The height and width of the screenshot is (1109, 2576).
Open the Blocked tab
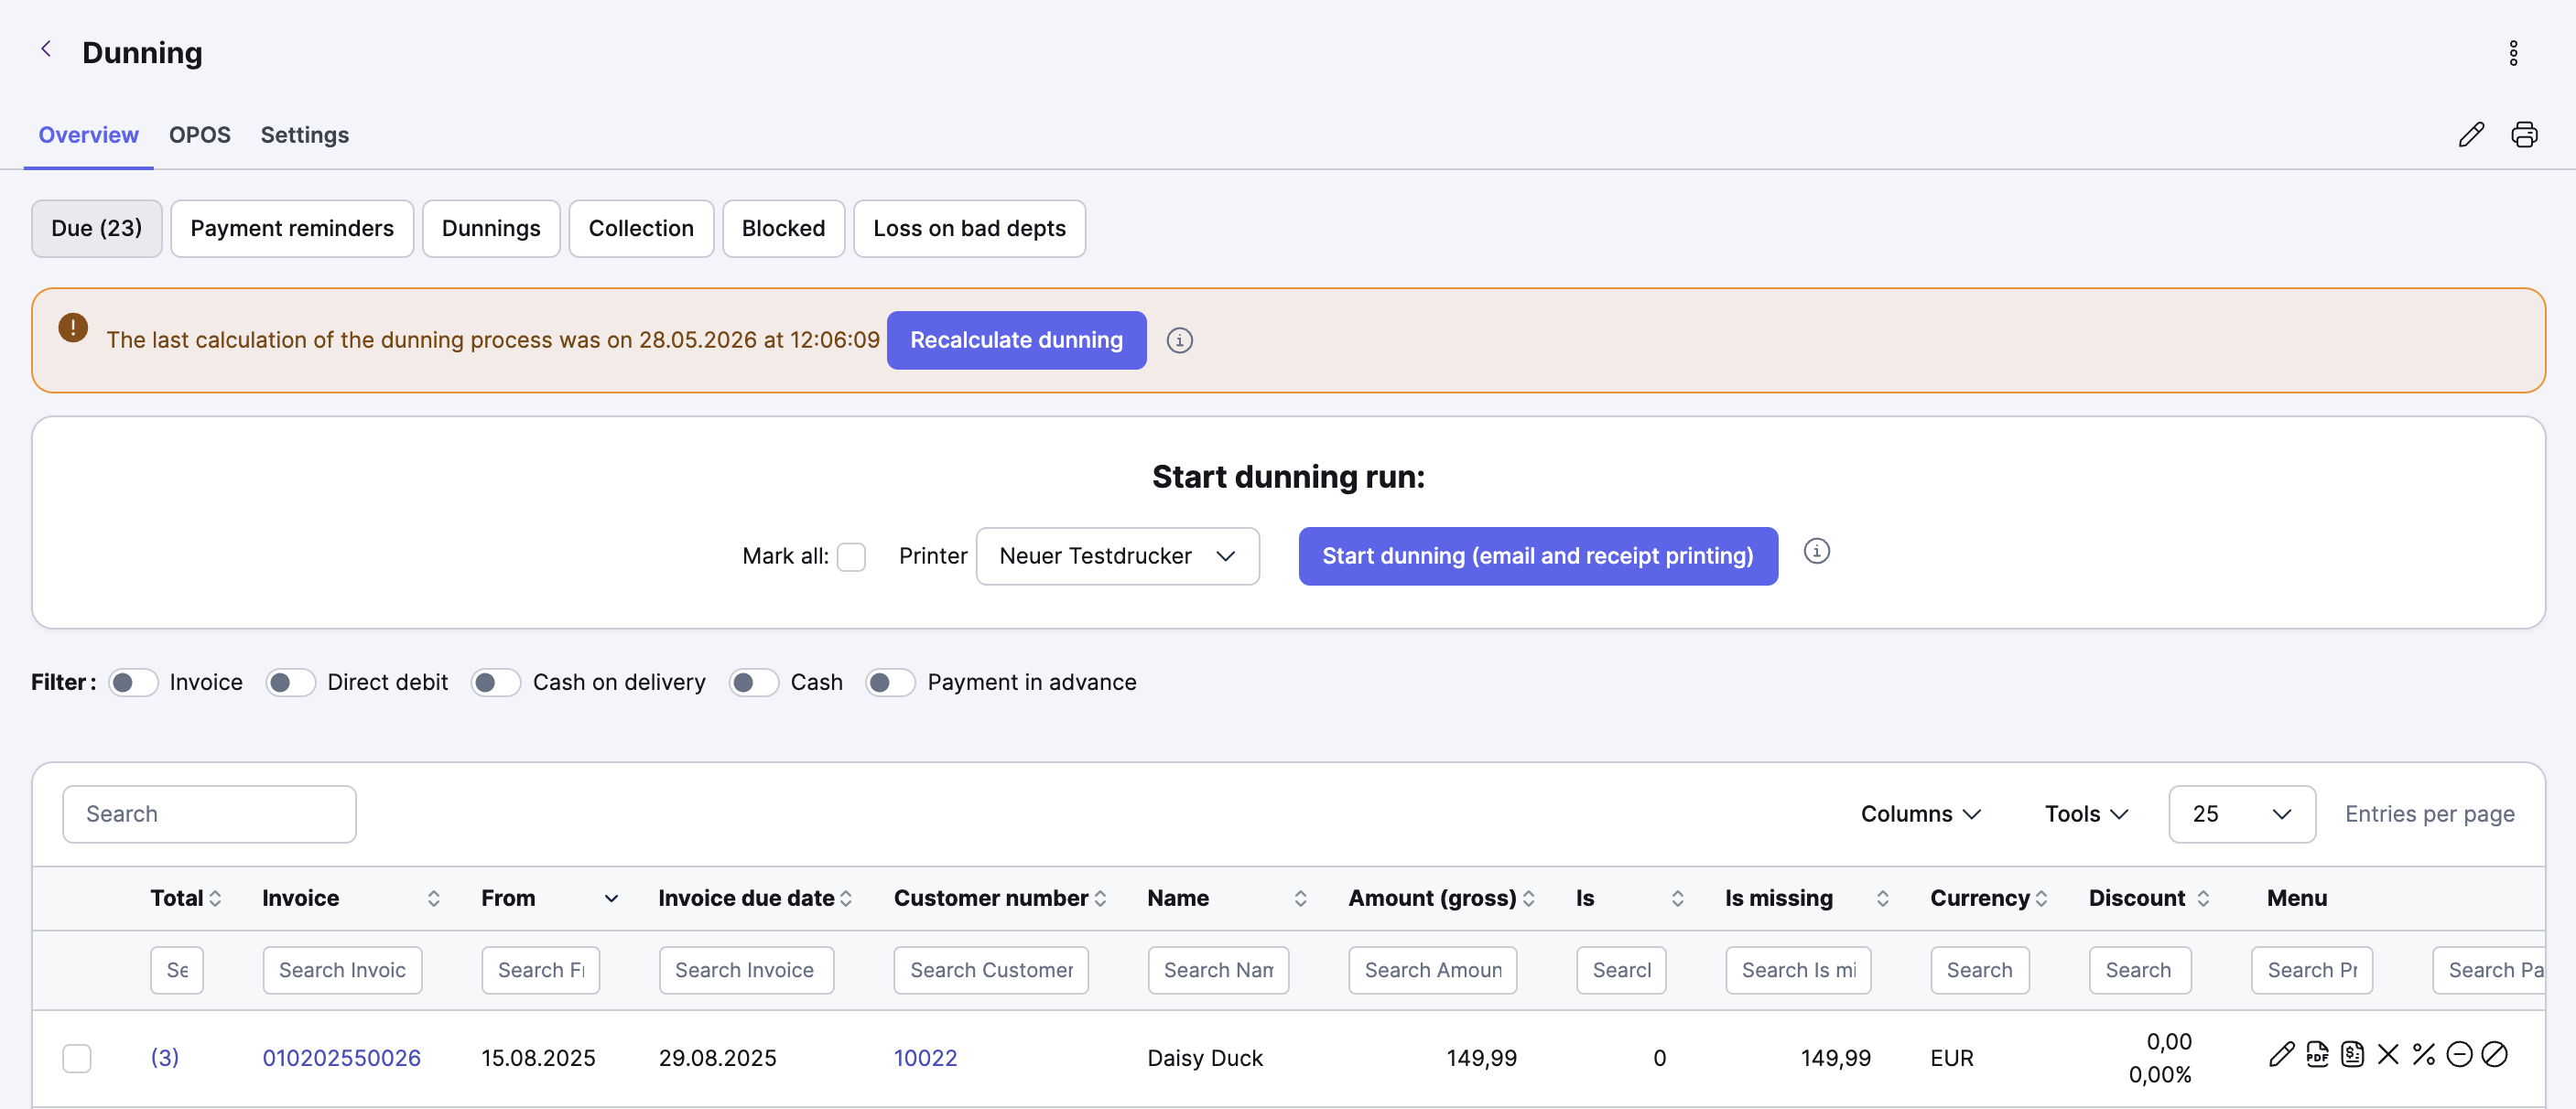tap(783, 229)
